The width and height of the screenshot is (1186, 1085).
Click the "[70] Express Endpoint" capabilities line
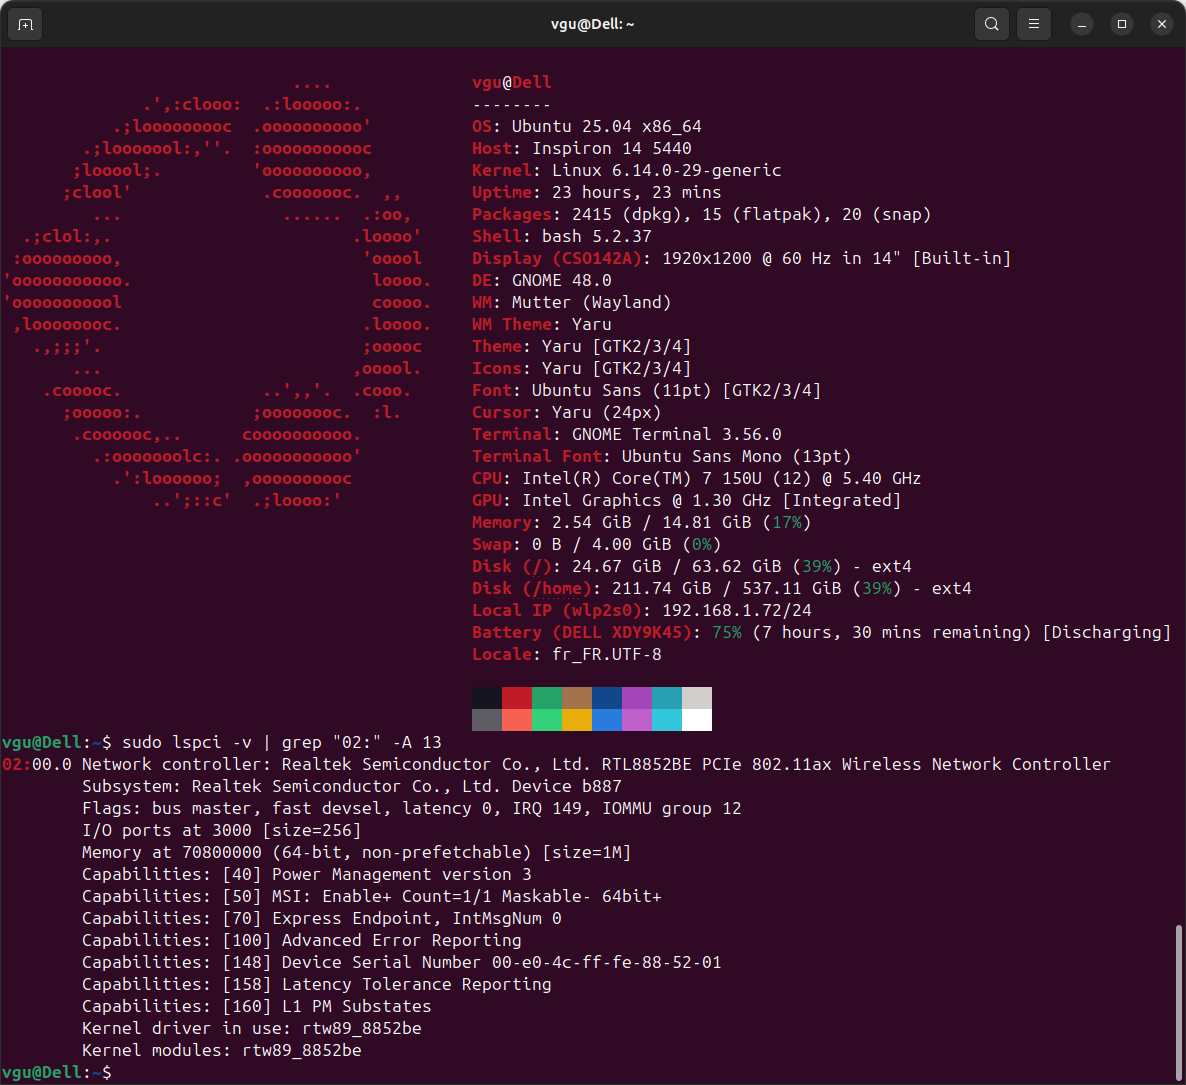point(322,918)
